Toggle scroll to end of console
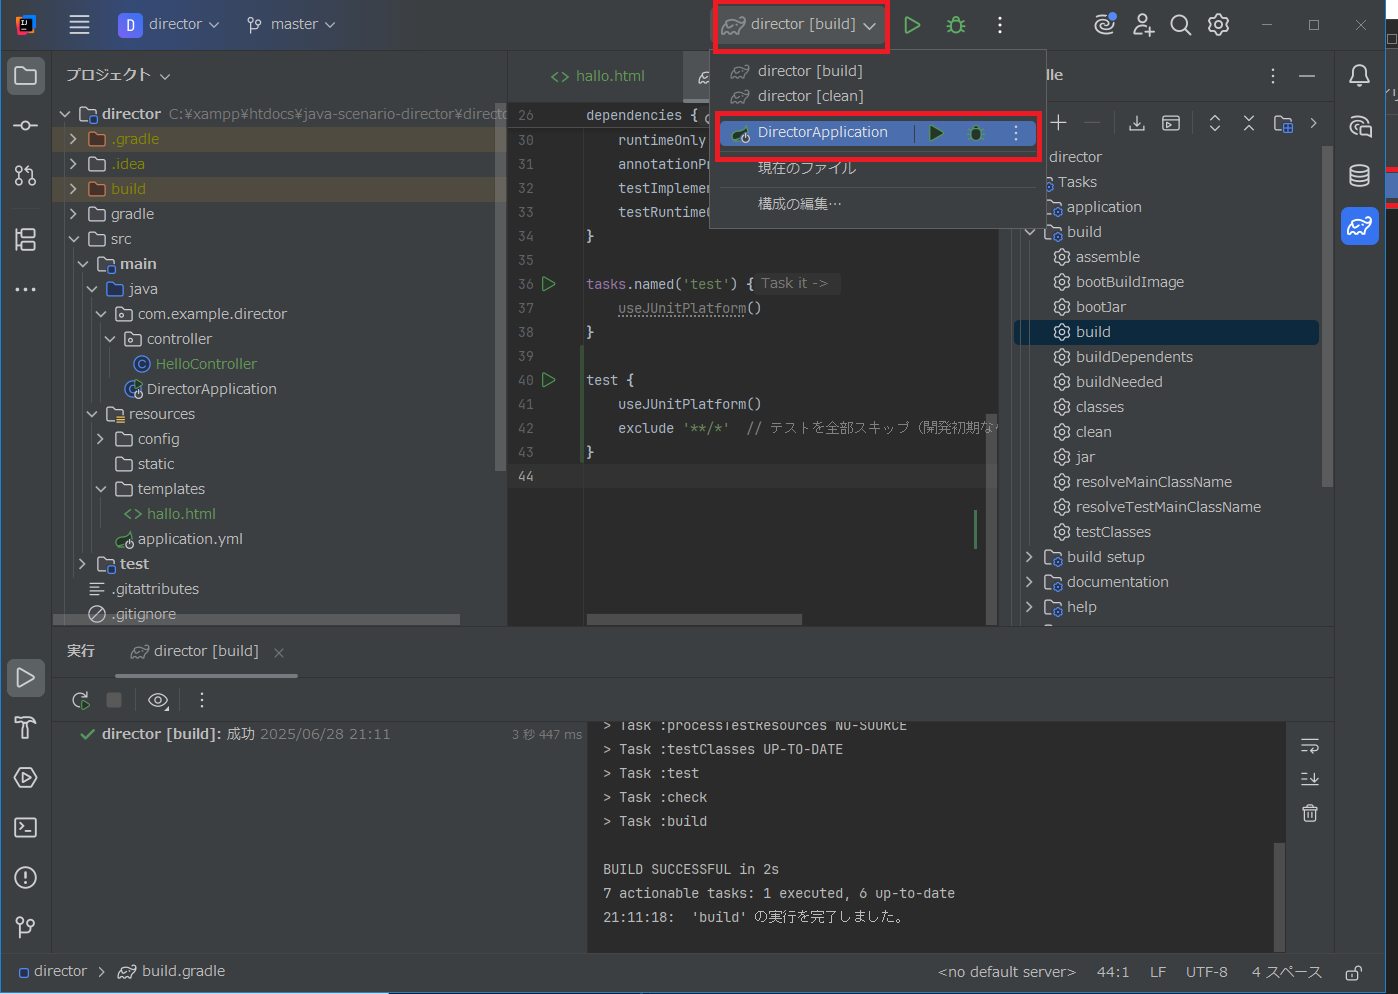 click(x=1310, y=779)
